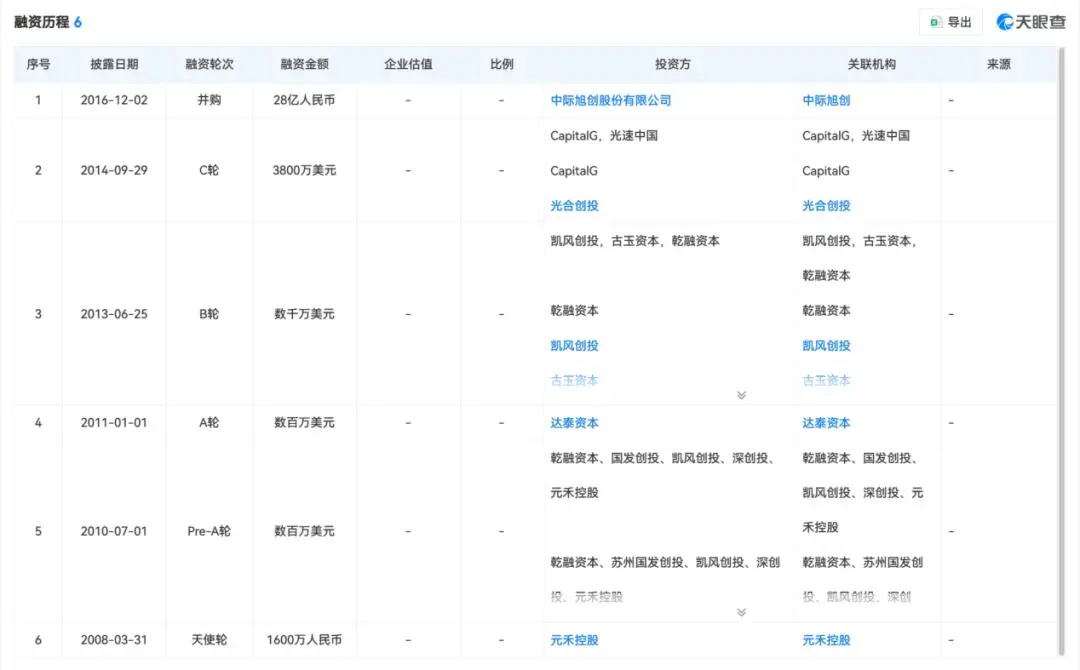
Task: Select date cell 2014-09-29
Action: (114, 170)
